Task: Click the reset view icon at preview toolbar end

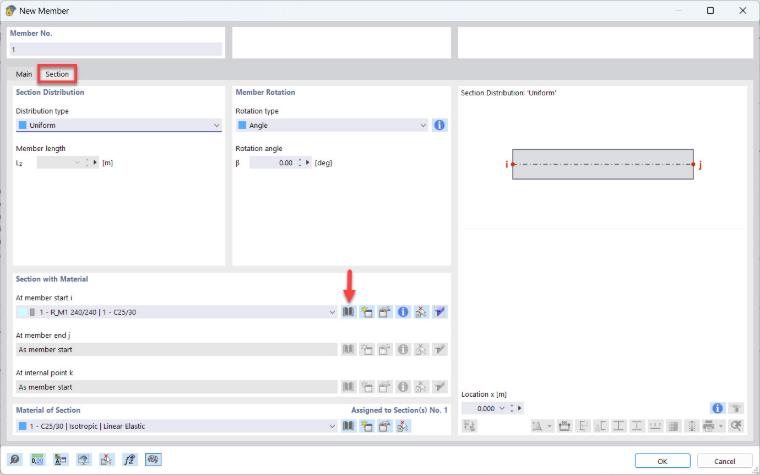Action: [736, 426]
